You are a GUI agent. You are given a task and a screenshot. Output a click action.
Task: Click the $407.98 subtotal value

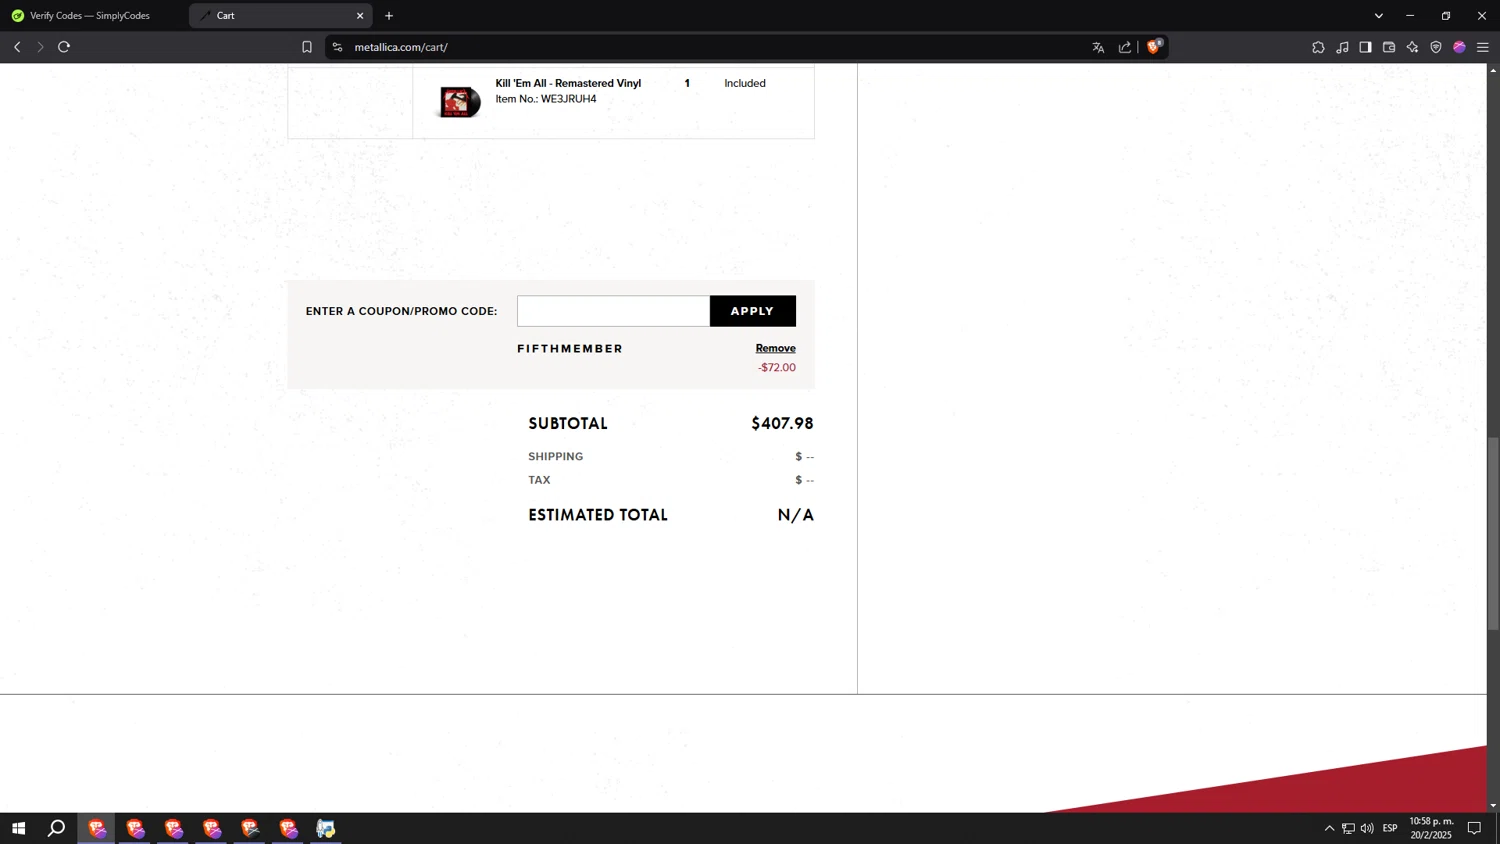click(x=782, y=424)
